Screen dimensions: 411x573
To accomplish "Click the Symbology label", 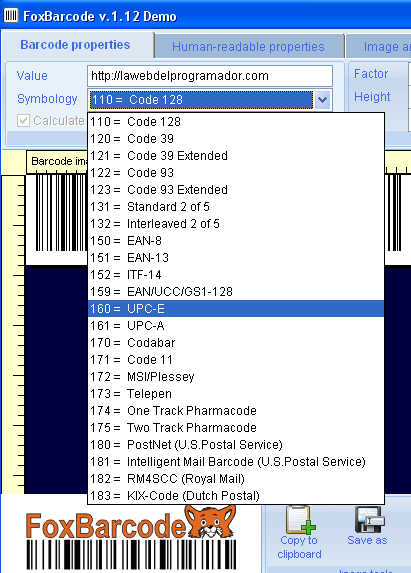I will 47,99.
